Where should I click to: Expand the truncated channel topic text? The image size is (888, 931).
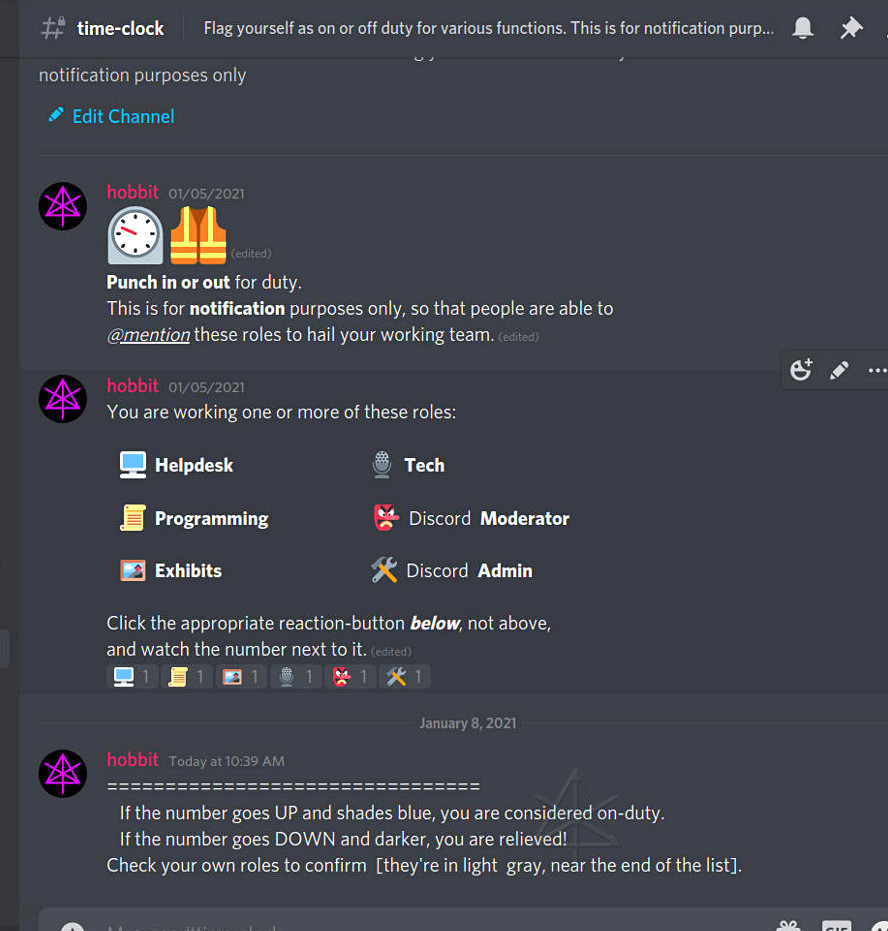pos(489,28)
